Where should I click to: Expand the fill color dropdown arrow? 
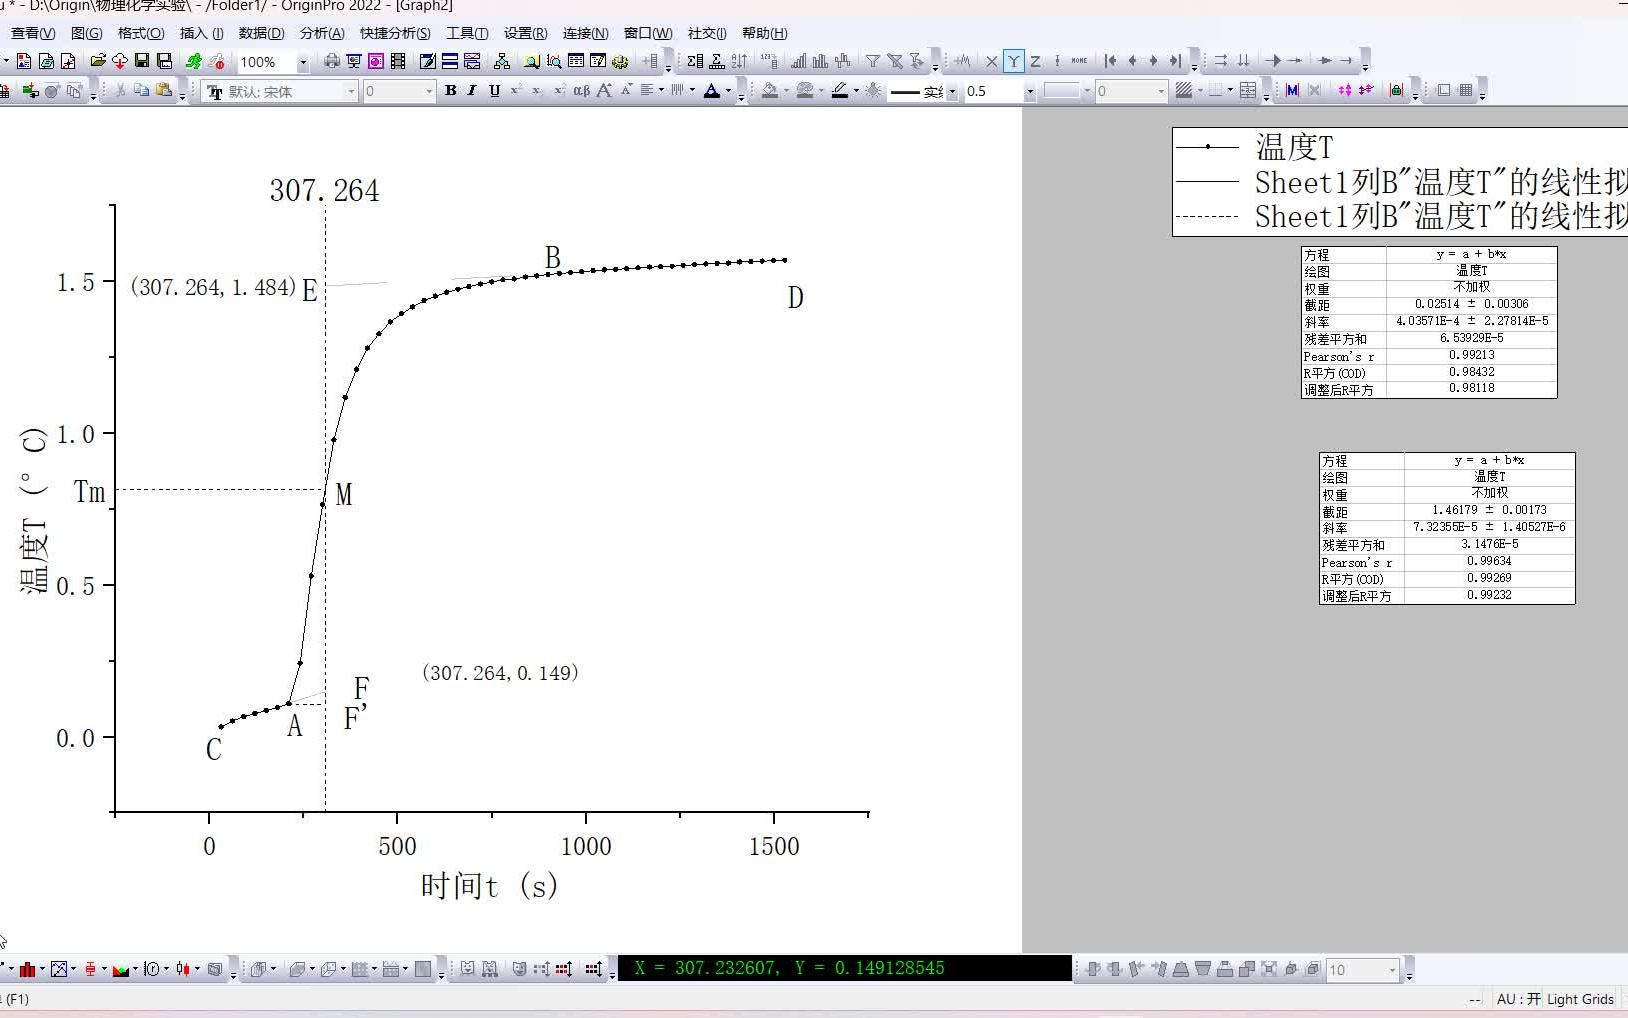click(786, 91)
